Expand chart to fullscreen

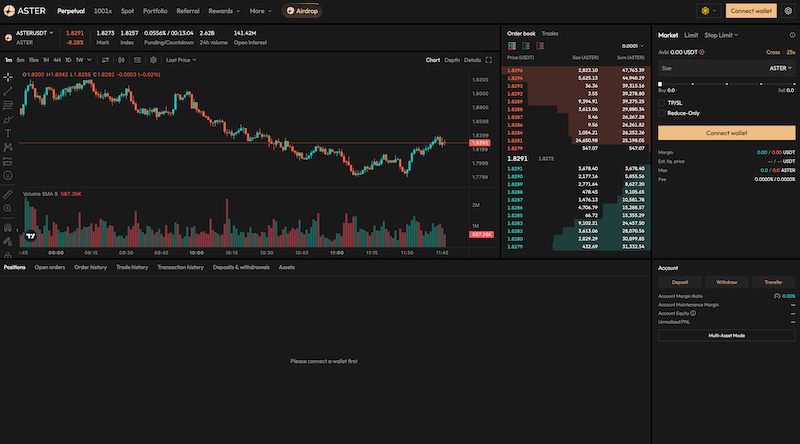[x=489, y=60]
